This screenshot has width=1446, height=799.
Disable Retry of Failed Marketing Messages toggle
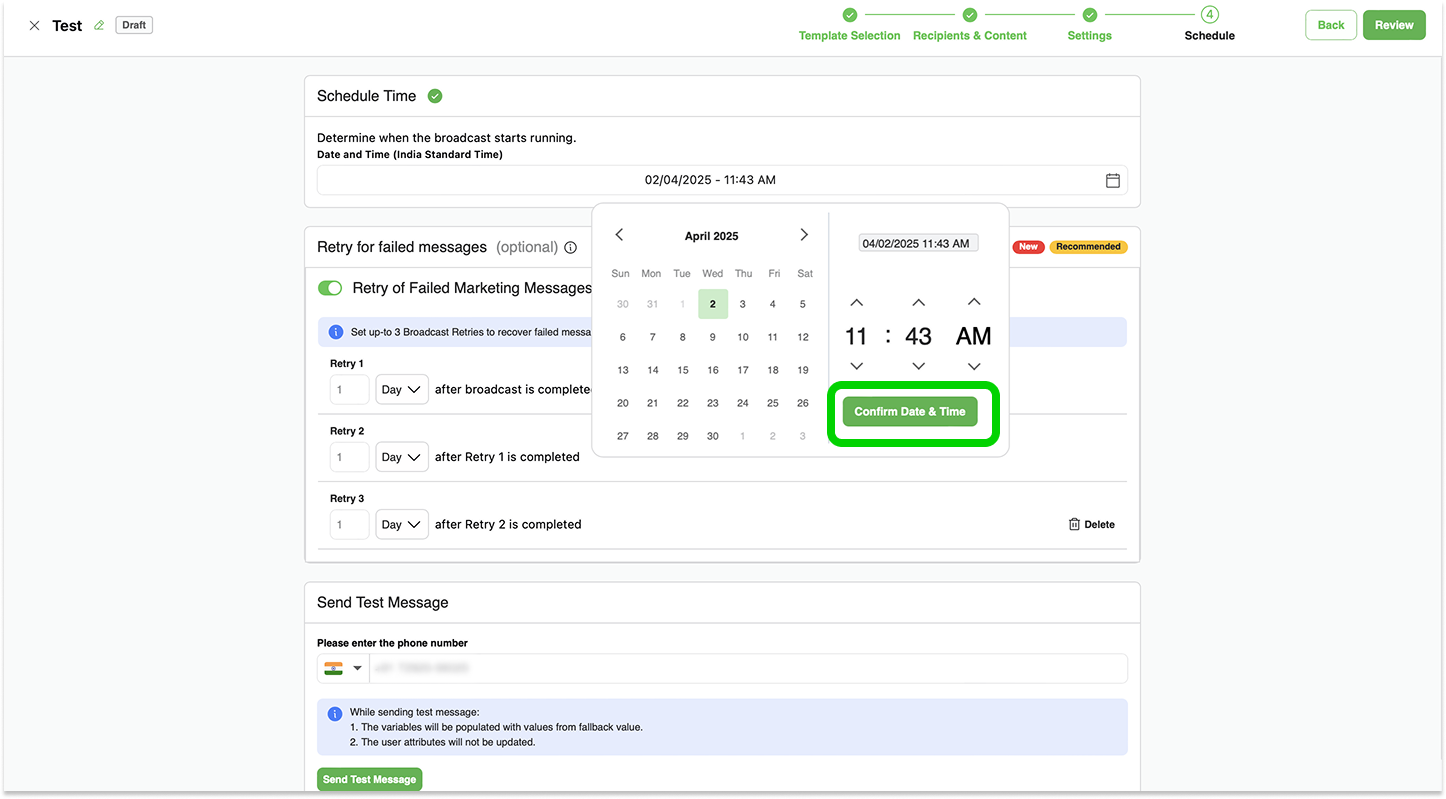point(330,288)
